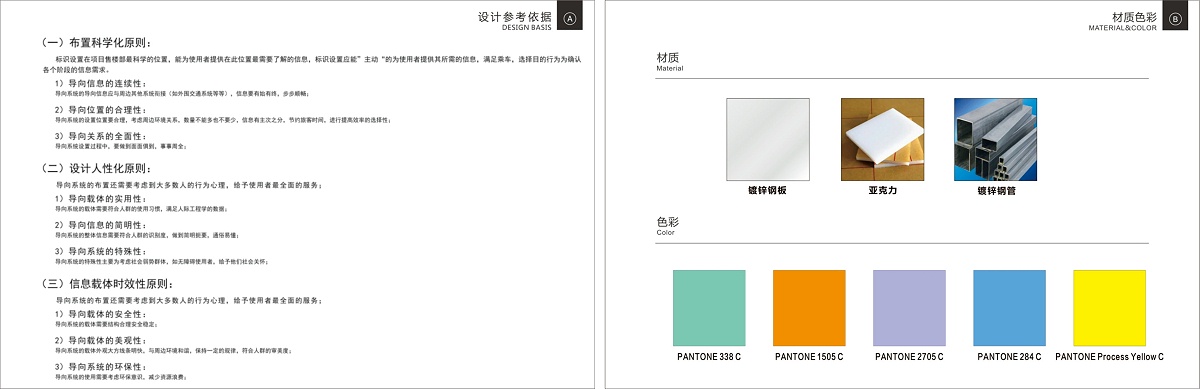Select the PANTONE 284 C blue swatch
The width and height of the screenshot is (1200, 389).
pyautogui.click(x=1010, y=307)
